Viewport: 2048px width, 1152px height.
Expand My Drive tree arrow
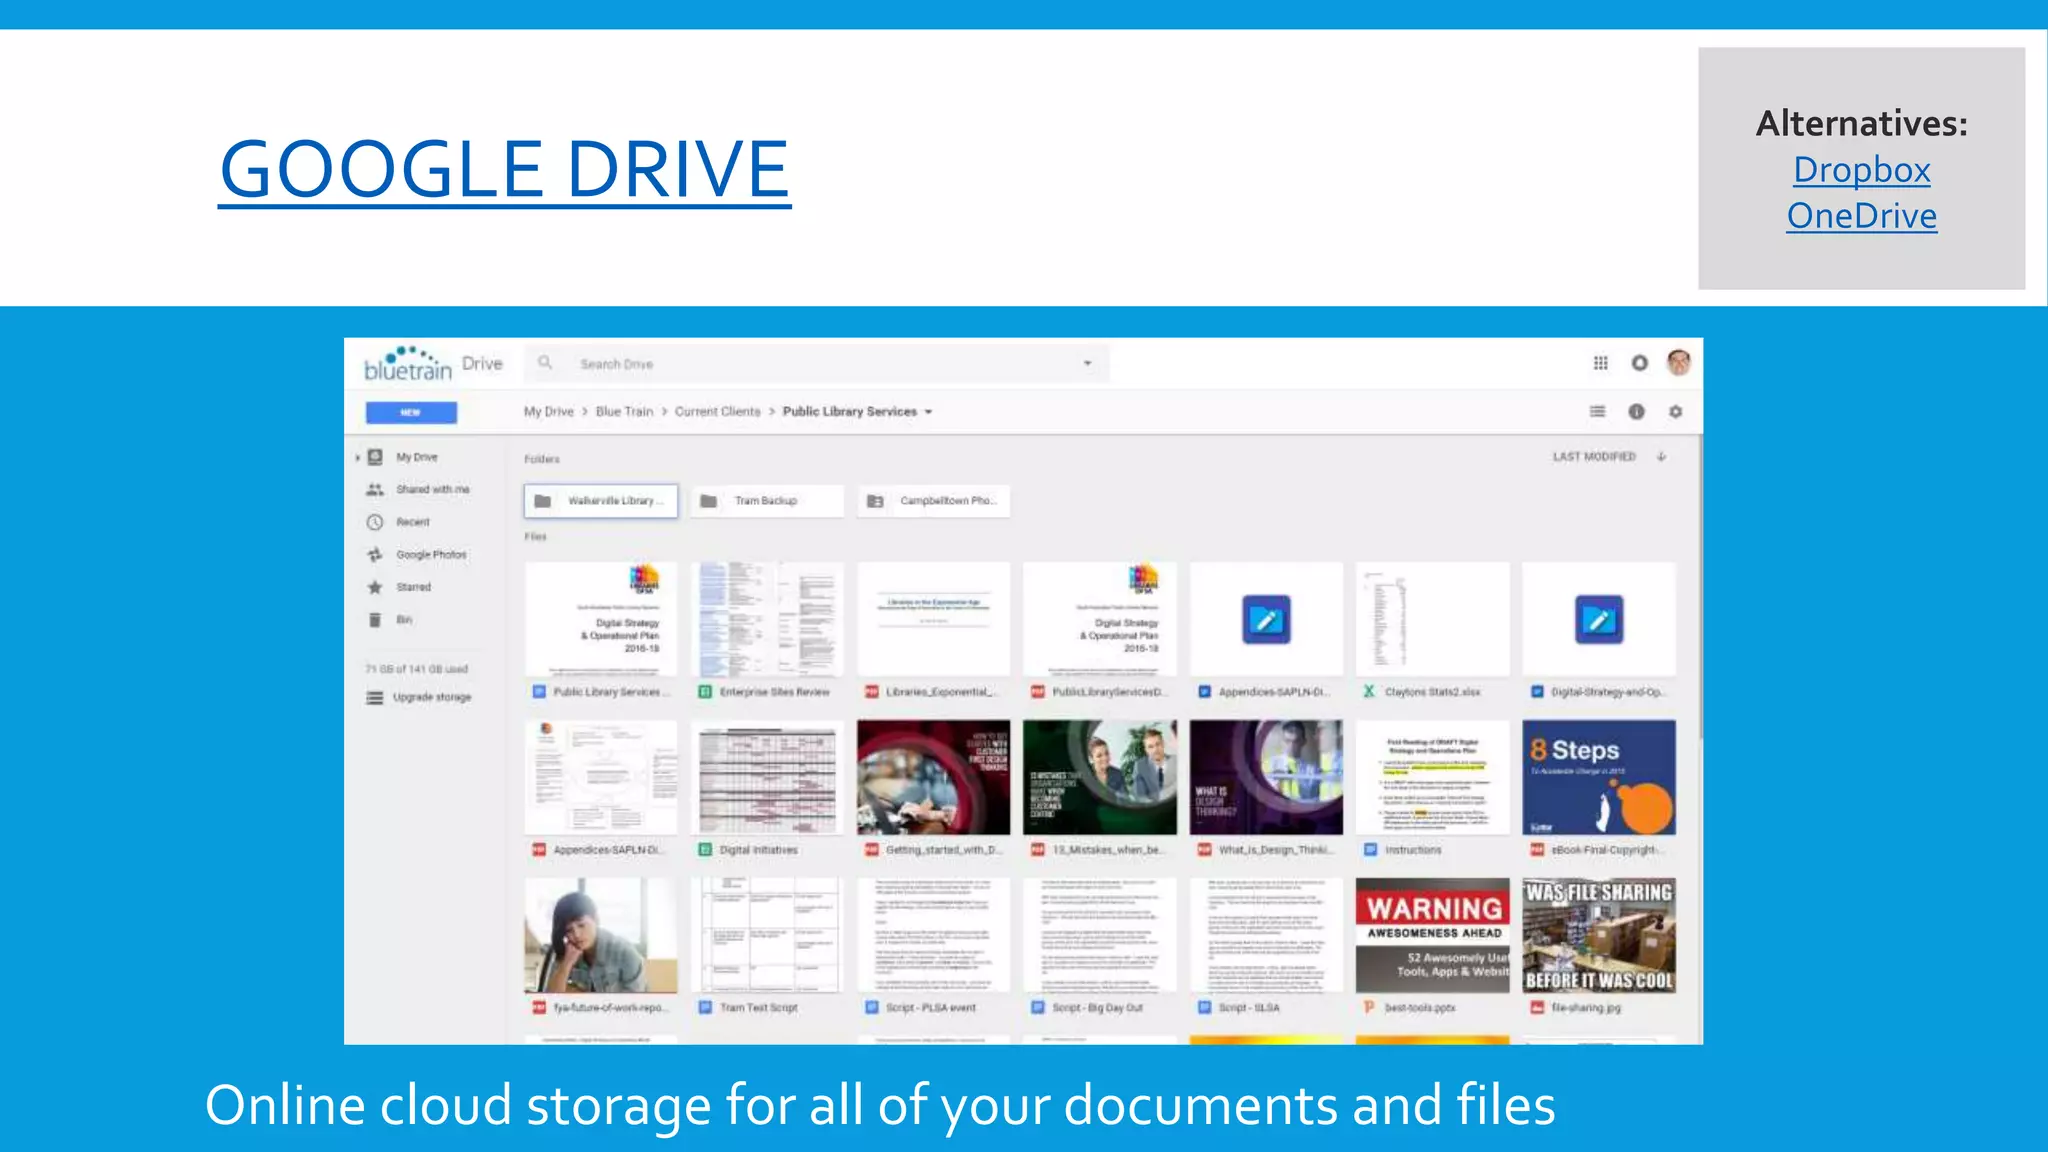point(357,458)
